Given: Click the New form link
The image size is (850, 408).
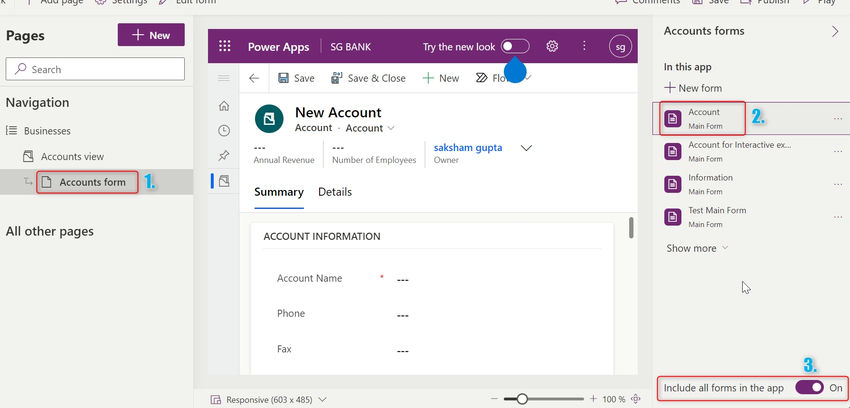Looking at the screenshot, I should (693, 88).
